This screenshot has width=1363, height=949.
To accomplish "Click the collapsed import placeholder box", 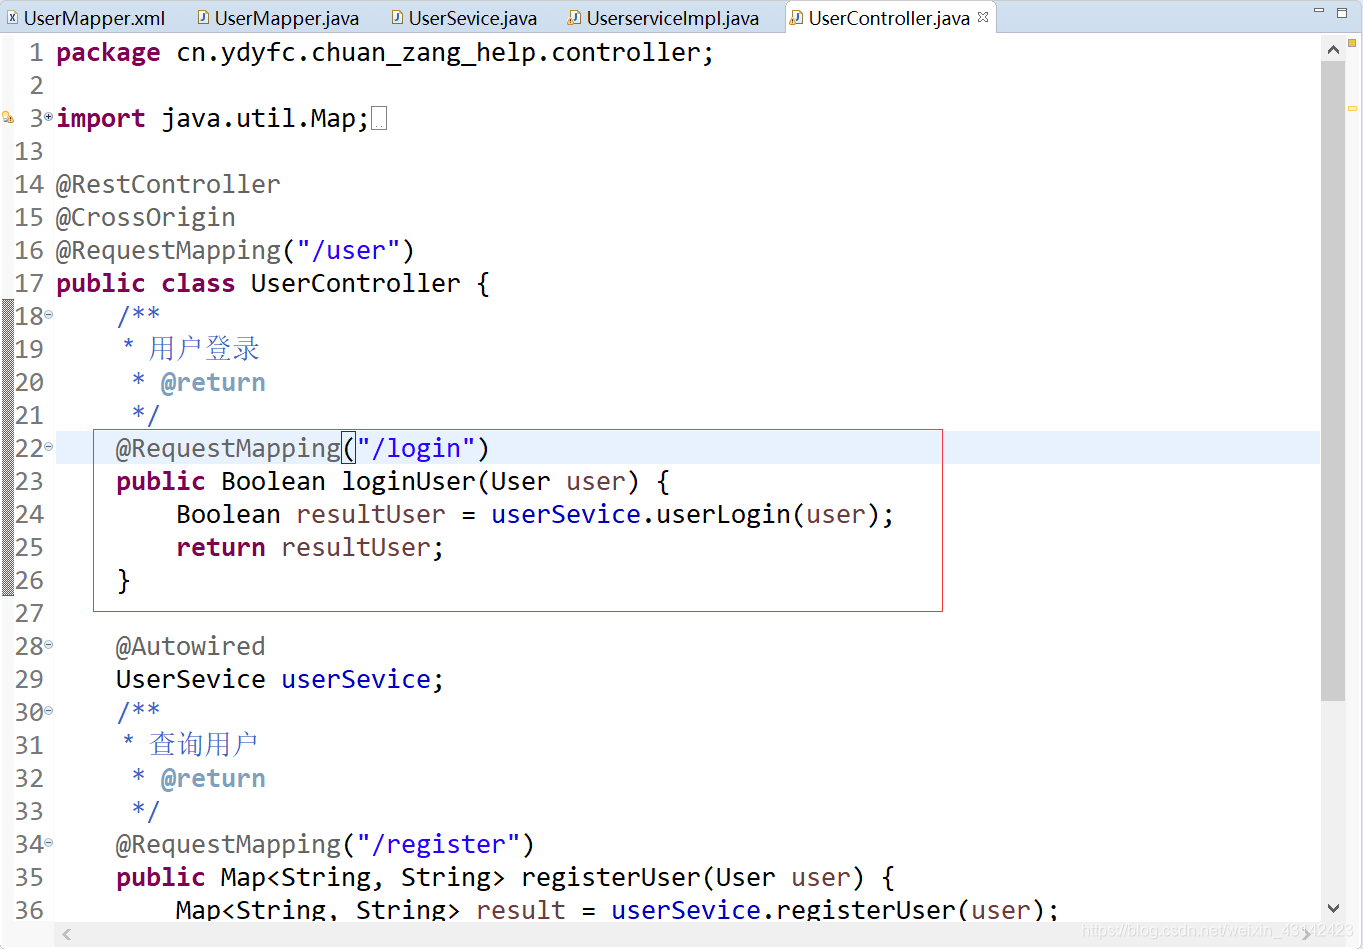I will 379,119.
